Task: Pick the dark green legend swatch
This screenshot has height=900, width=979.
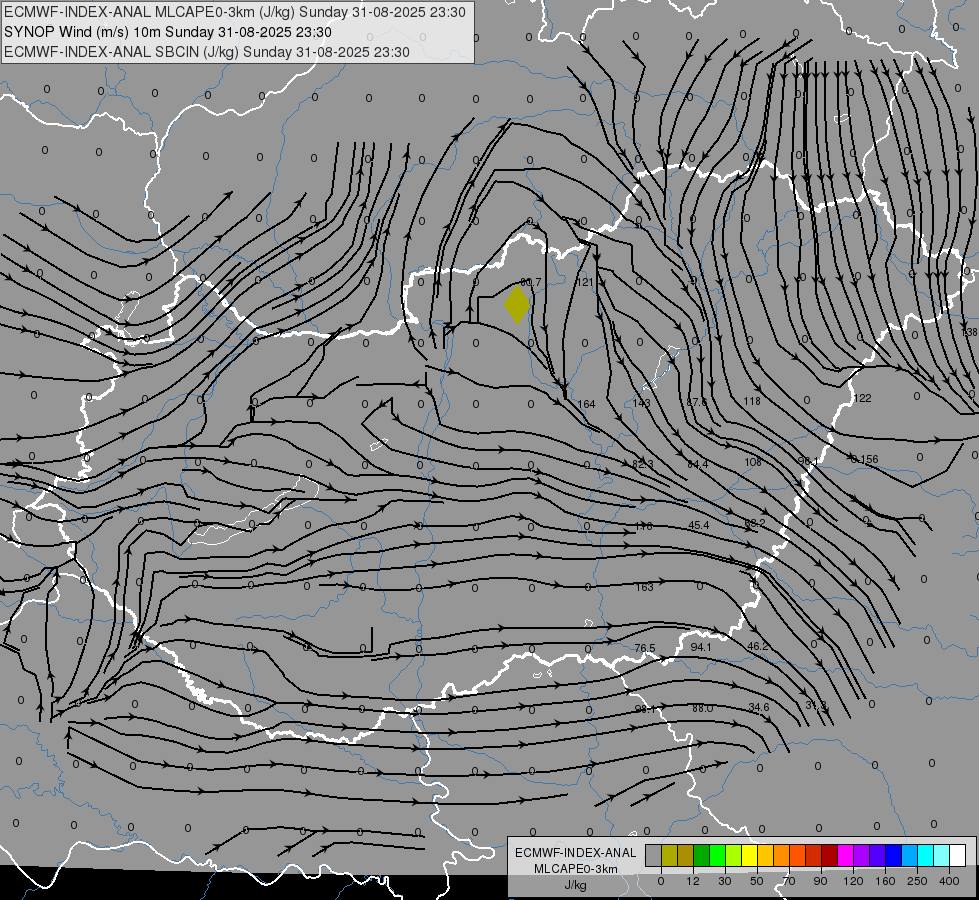Action: [x=702, y=856]
